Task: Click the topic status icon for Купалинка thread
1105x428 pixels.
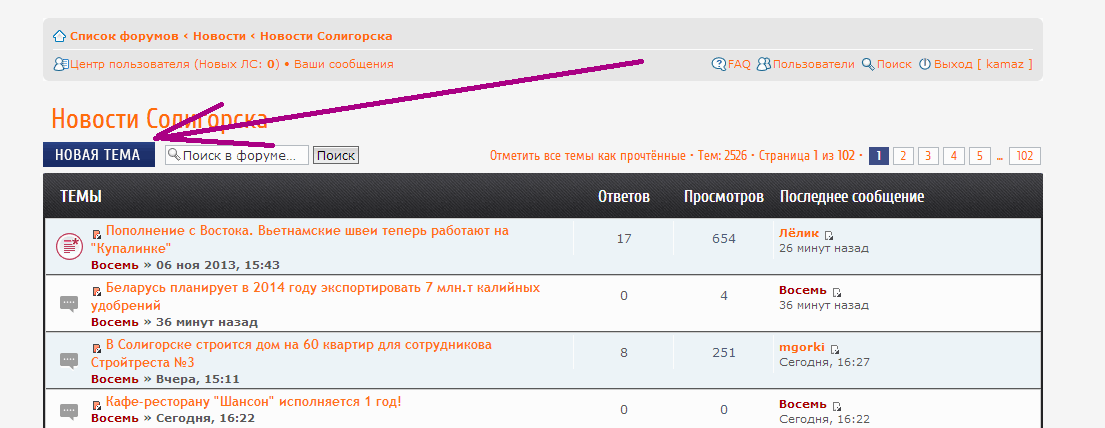Action: (68, 245)
